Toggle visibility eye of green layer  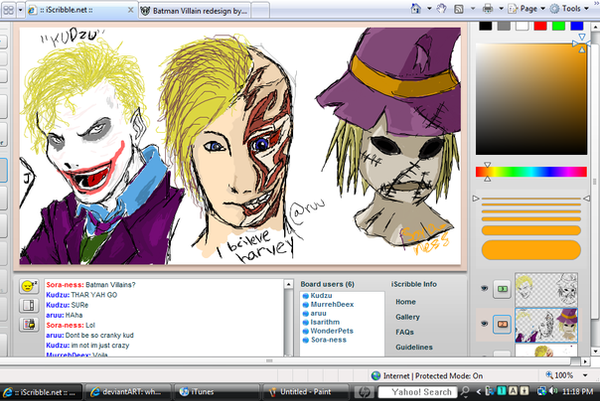[484, 288]
